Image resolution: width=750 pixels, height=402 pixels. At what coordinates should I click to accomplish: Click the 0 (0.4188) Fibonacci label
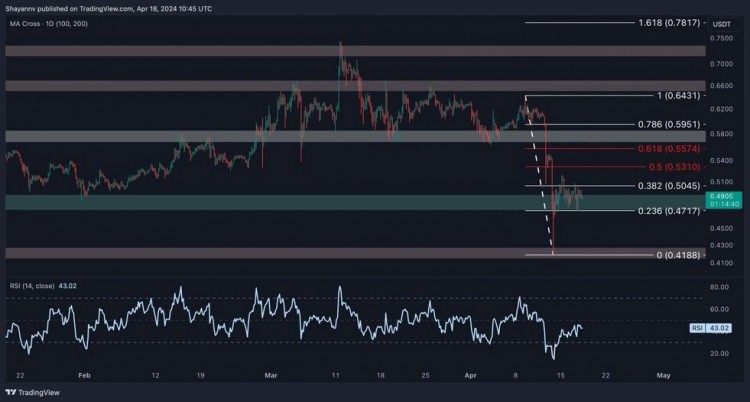click(x=678, y=255)
